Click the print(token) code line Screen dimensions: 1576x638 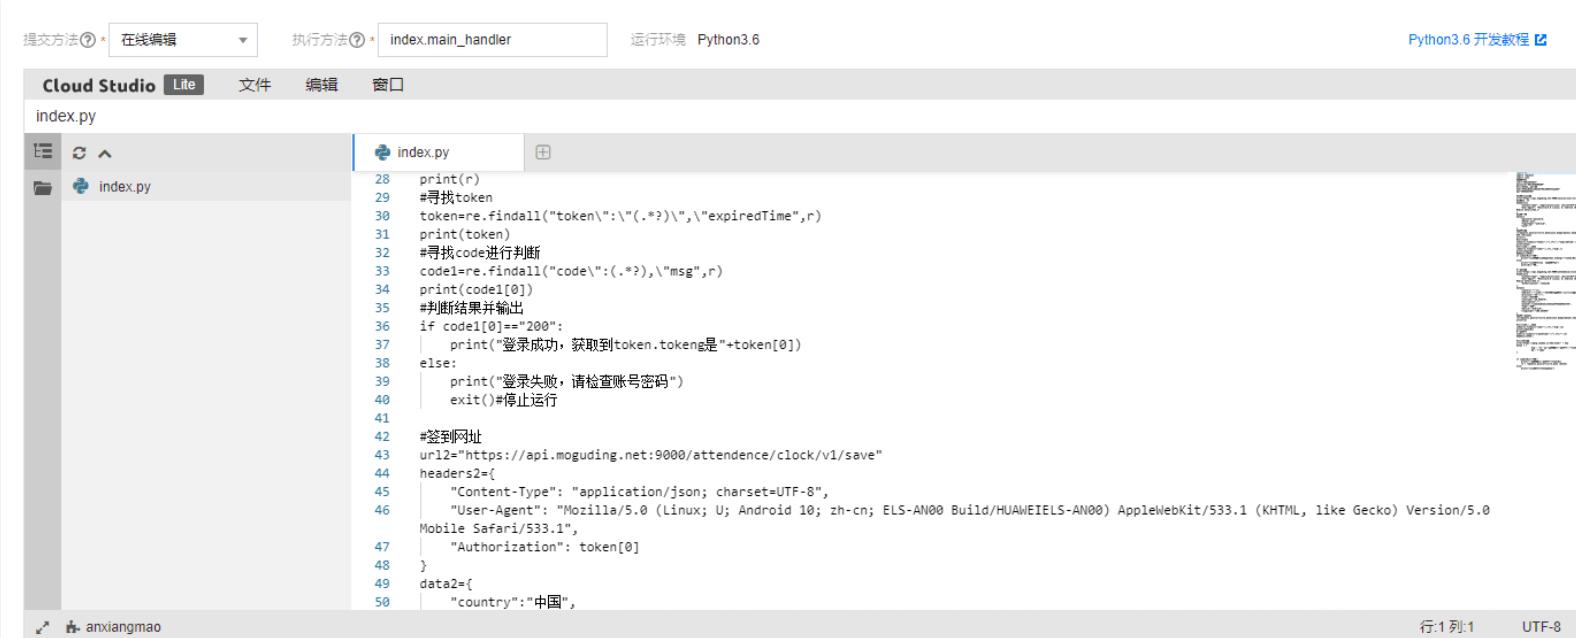click(x=464, y=234)
